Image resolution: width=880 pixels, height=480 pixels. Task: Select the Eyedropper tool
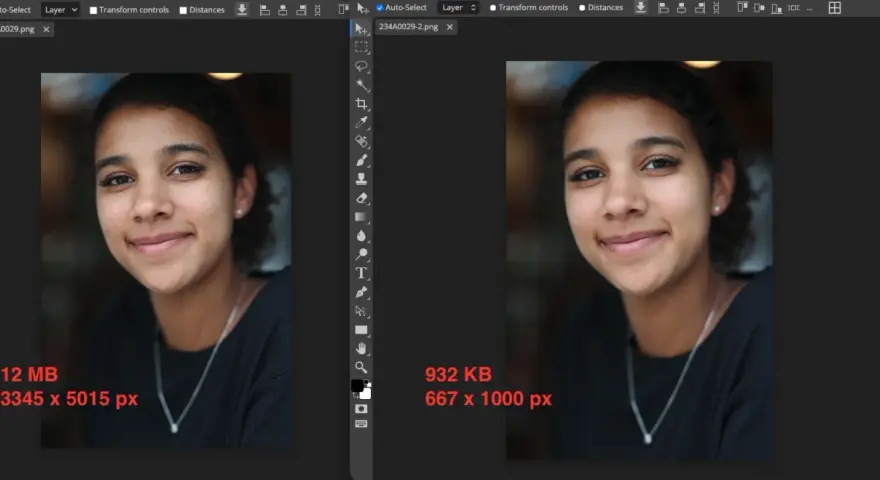pyautogui.click(x=361, y=122)
